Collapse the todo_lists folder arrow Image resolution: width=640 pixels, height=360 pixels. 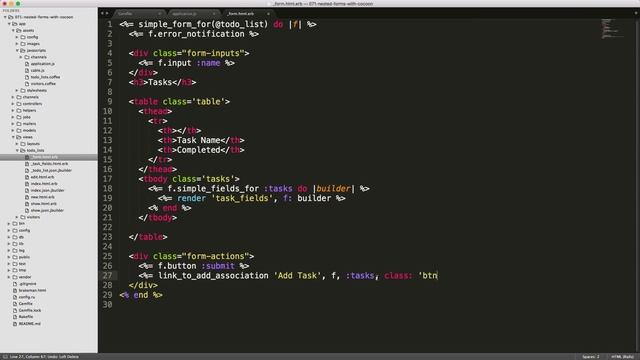[x=17, y=151]
